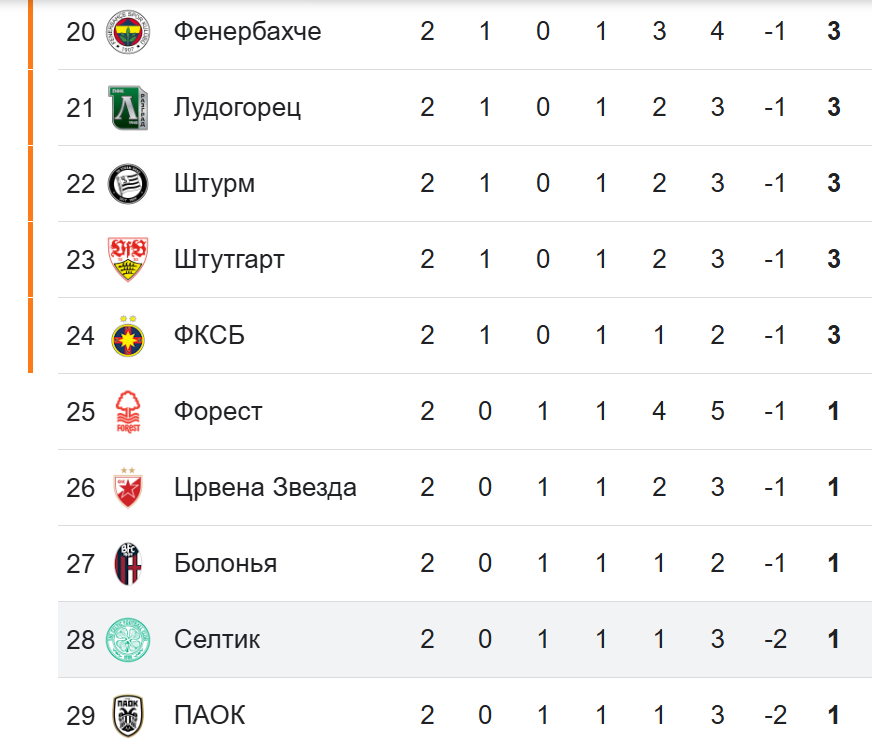
Task: Open the Црвена Звезда team link
Action: point(265,488)
